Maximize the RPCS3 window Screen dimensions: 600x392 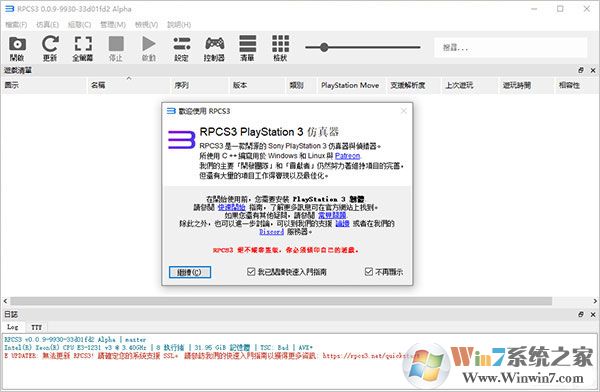(x=560, y=9)
